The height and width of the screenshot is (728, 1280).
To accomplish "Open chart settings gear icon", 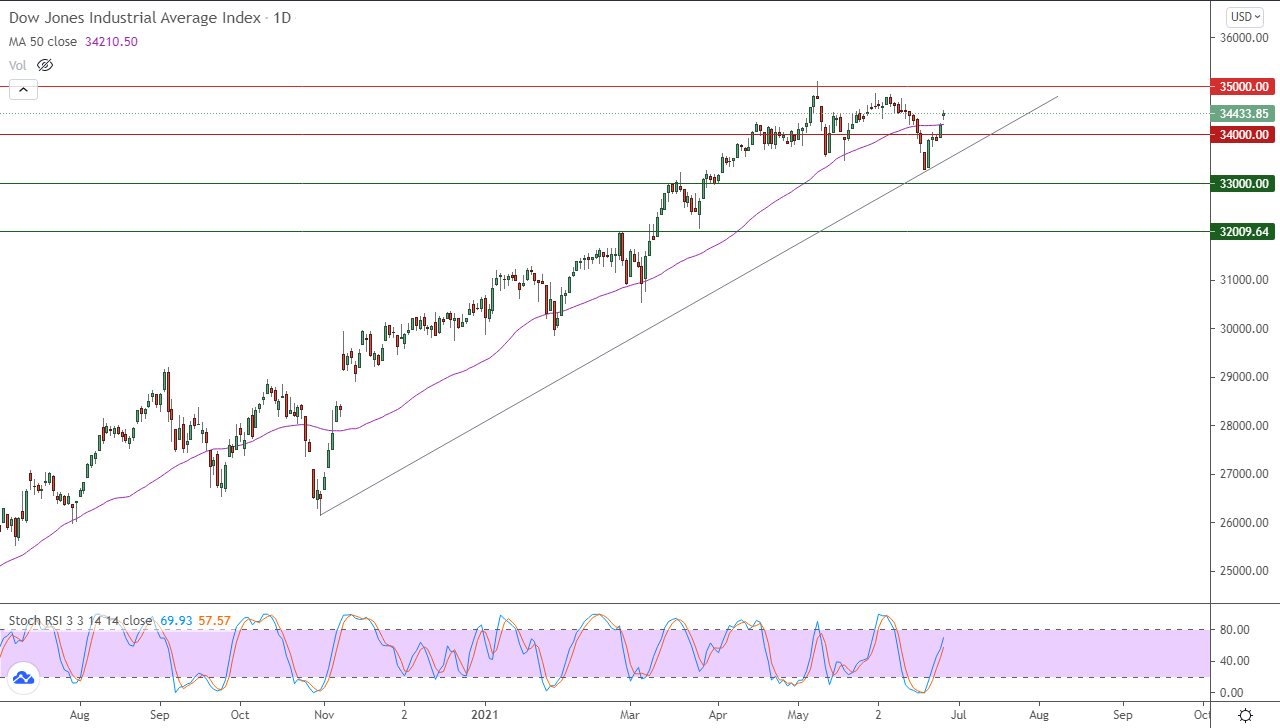I will point(1245,715).
